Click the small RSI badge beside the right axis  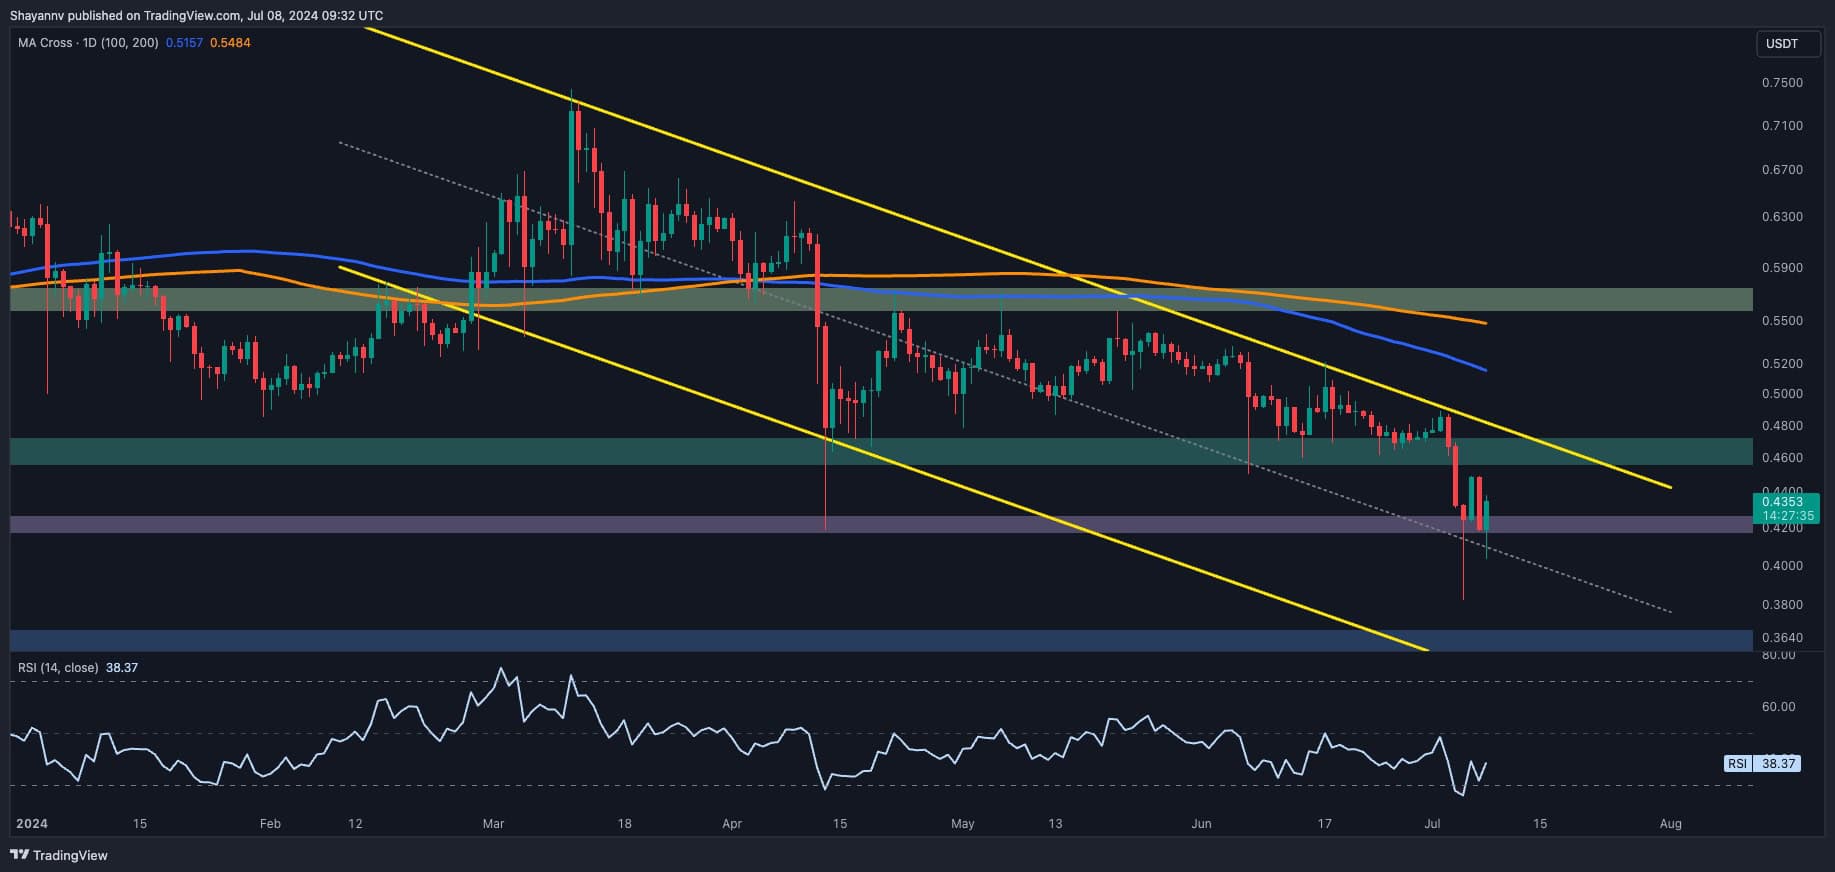tap(1737, 764)
